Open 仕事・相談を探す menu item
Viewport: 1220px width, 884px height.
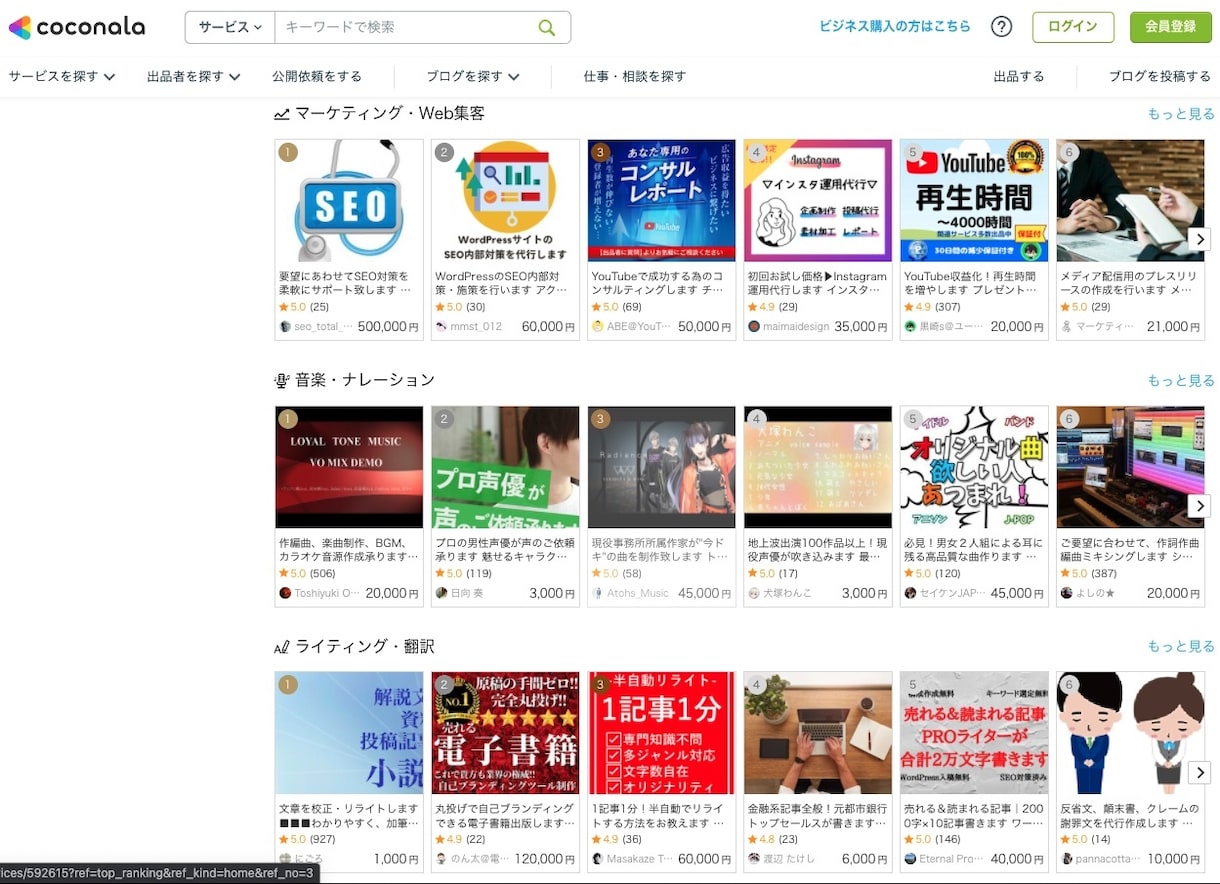point(635,76)
